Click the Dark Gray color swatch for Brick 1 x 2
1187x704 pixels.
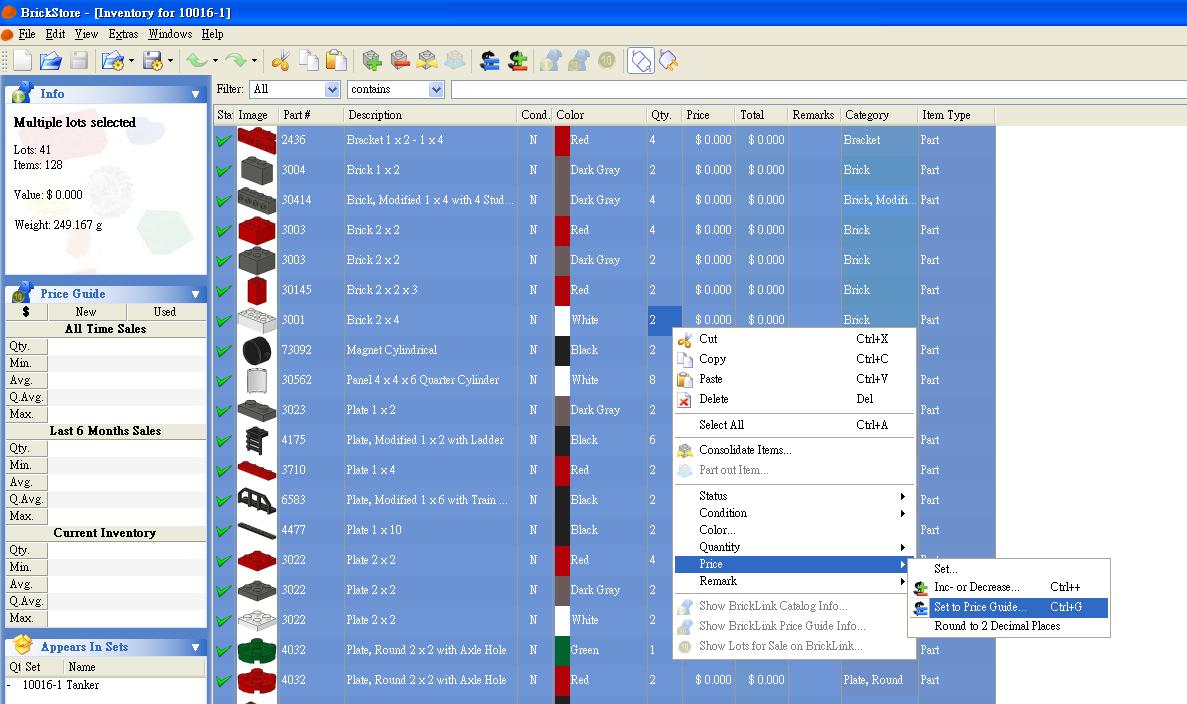562,170
